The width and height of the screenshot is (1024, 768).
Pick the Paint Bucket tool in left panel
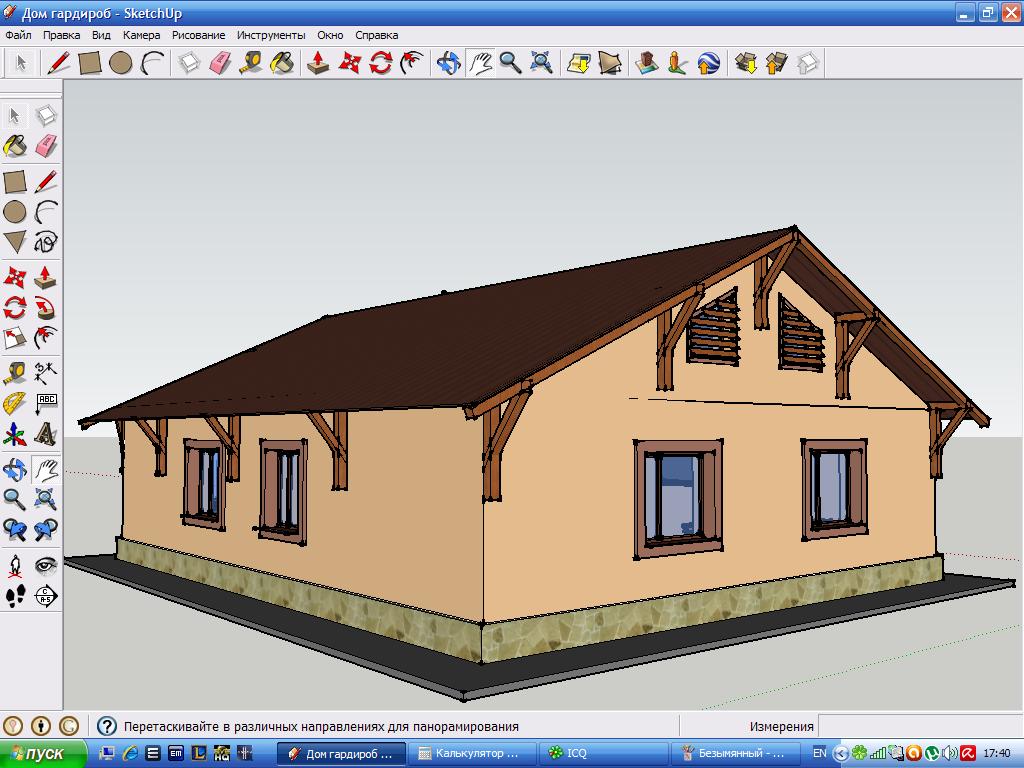tap(15, 146)
